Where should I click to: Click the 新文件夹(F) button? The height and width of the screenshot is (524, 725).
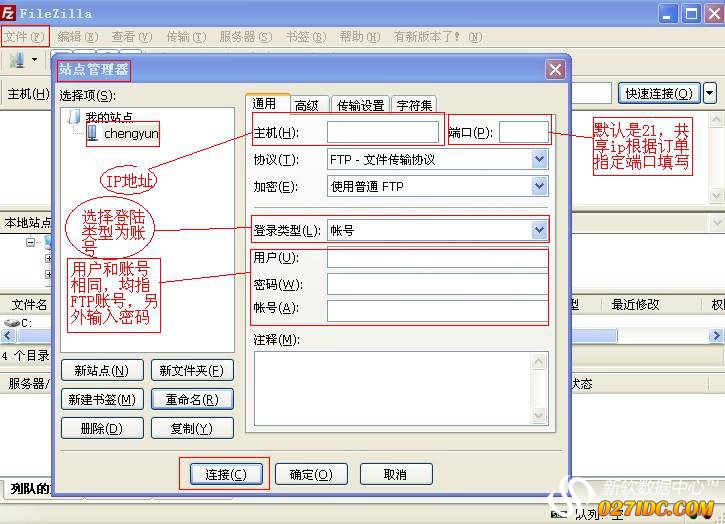(192, 370)
